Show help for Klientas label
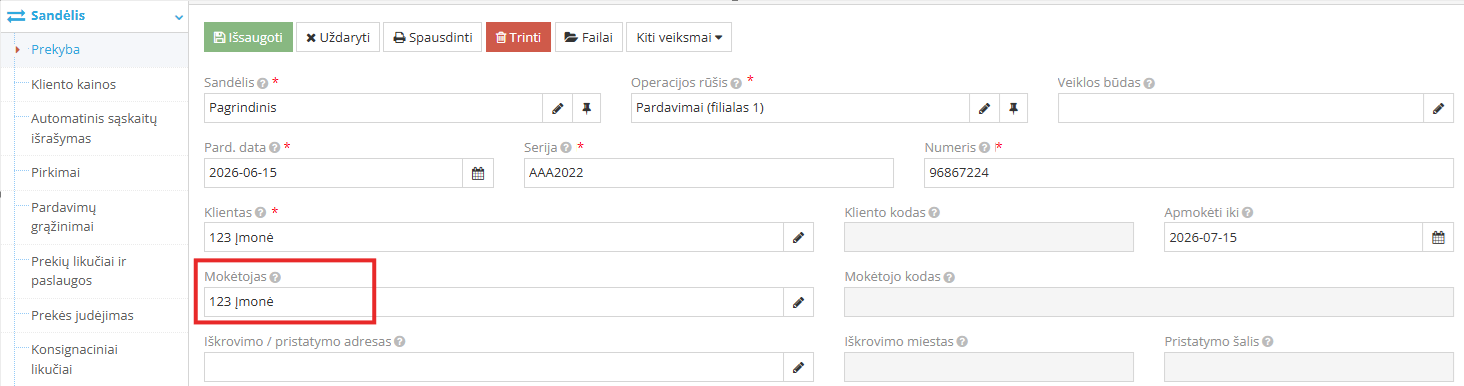Image resolution: width=1464 pixels, height=386 pixels. point(261,213)
